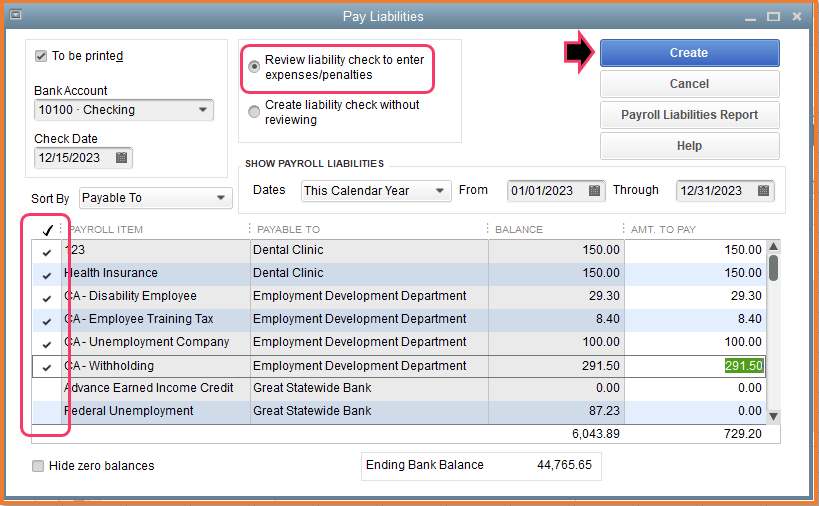
Task: Uncheck CA - Unemployment Company checkmark
Action: point(47,344)
